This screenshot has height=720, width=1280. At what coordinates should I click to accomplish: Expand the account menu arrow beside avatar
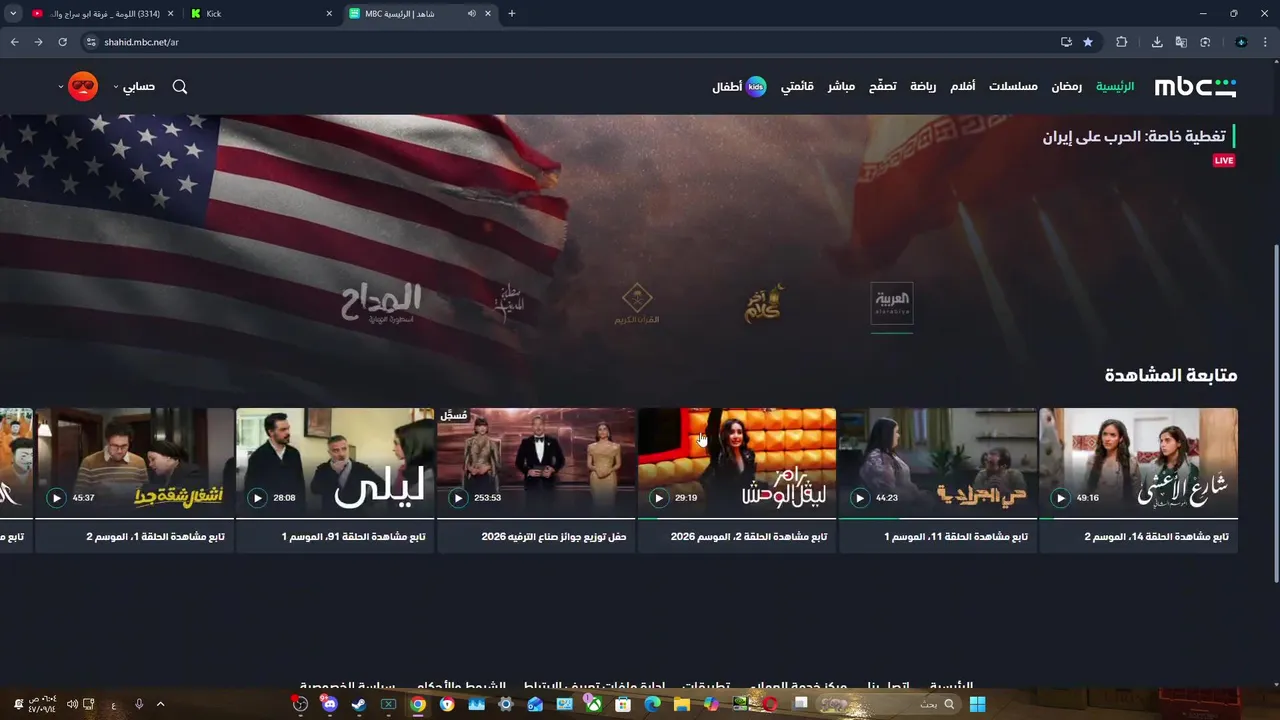pyautogui.click(x=61, y=87)
